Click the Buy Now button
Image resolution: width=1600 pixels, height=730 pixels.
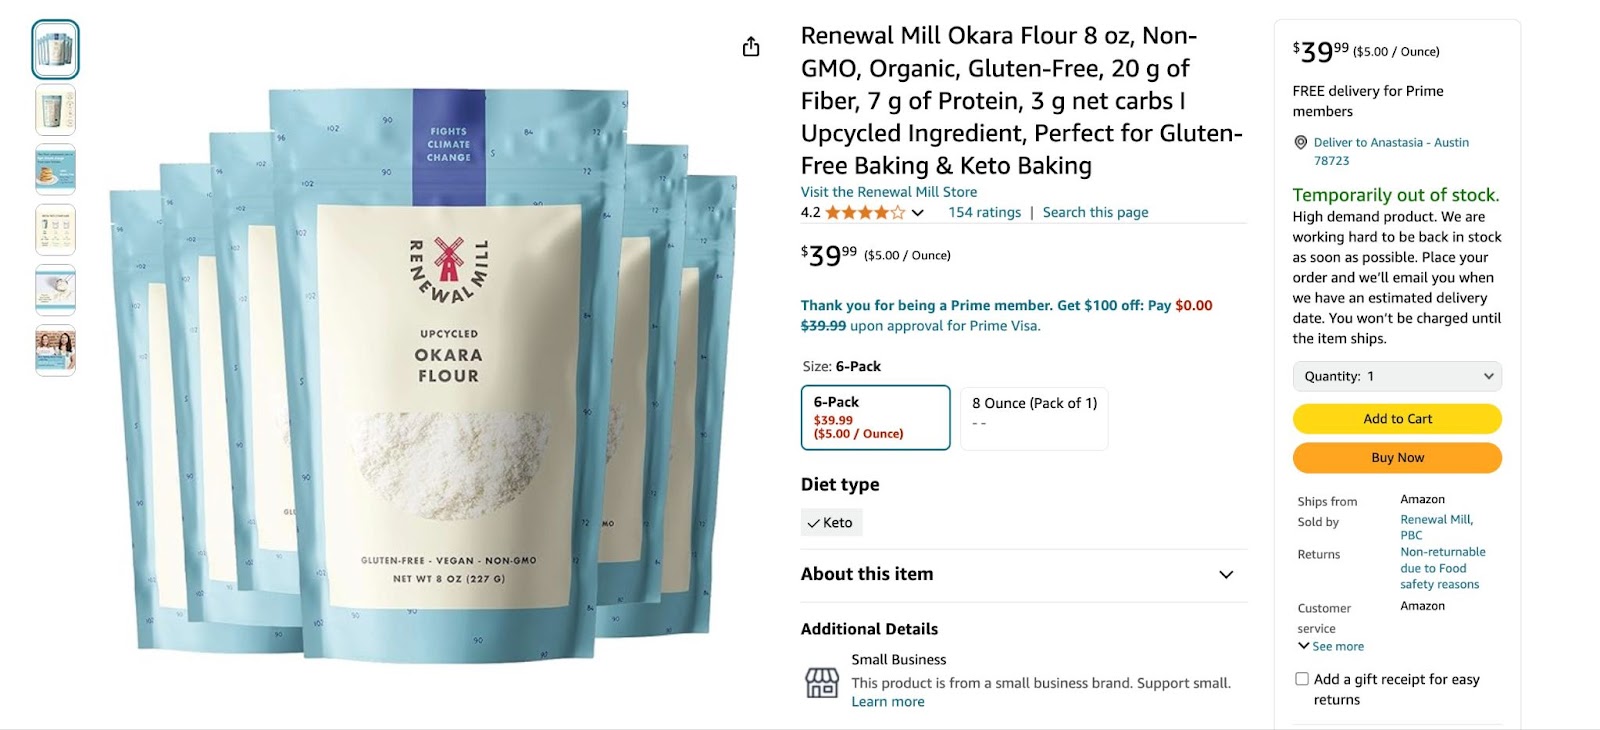[1397, 457]
